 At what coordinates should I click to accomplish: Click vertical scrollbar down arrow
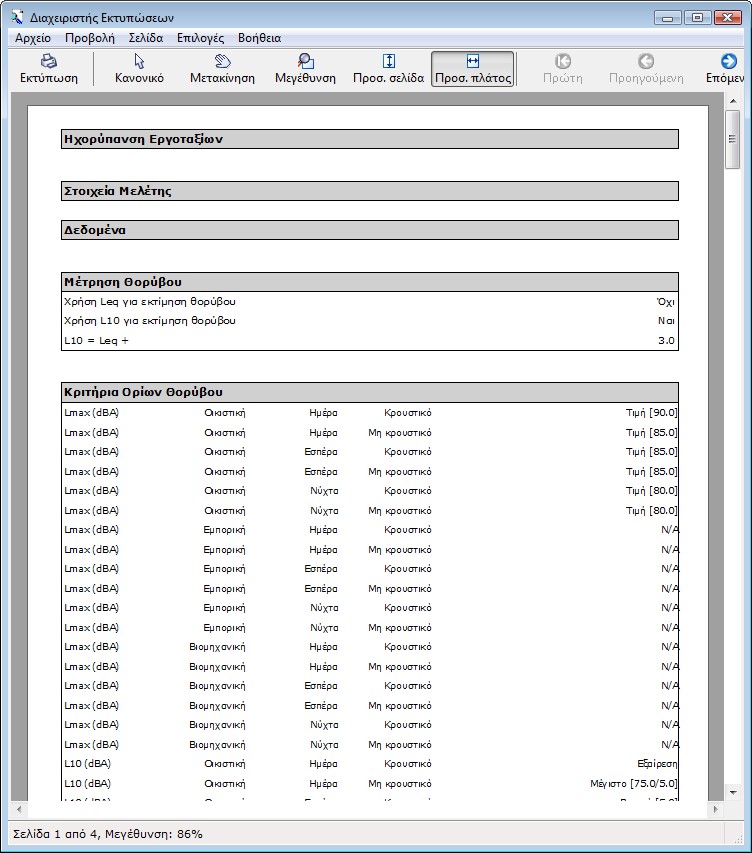[733, 791]
